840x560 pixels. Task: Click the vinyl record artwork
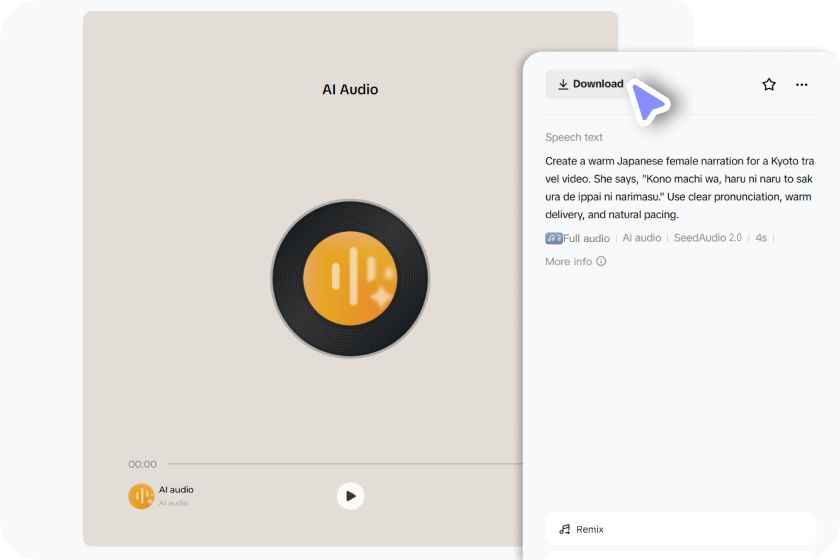click(x=350, y=278)
